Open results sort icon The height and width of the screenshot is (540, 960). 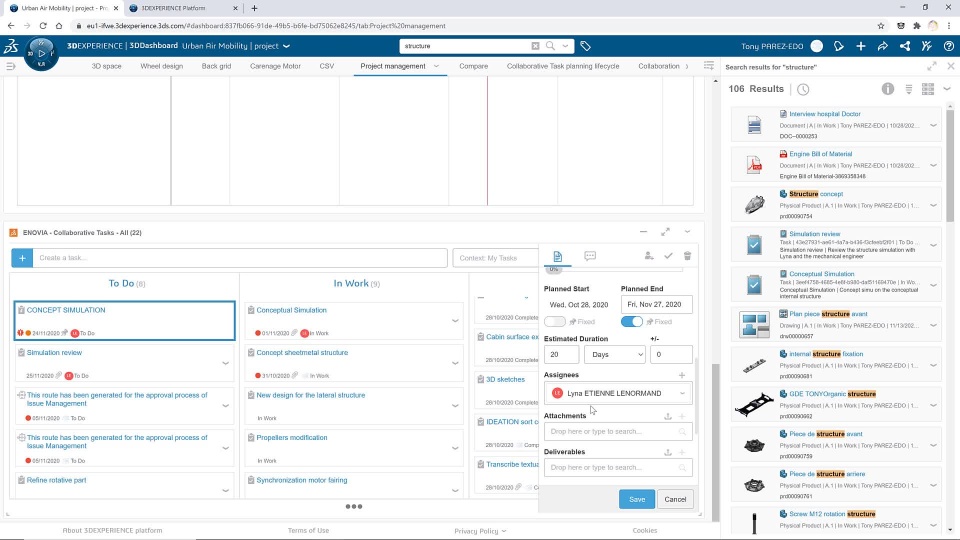(x=909, y=89)
